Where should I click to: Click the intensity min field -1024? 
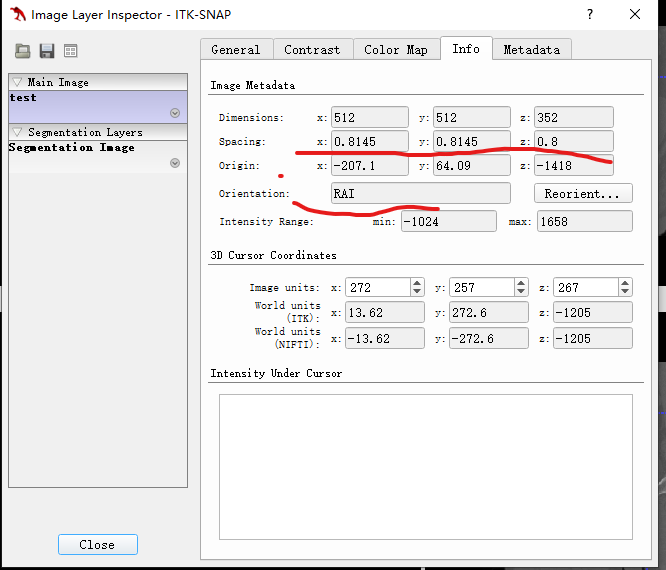(x=449, y=221)
